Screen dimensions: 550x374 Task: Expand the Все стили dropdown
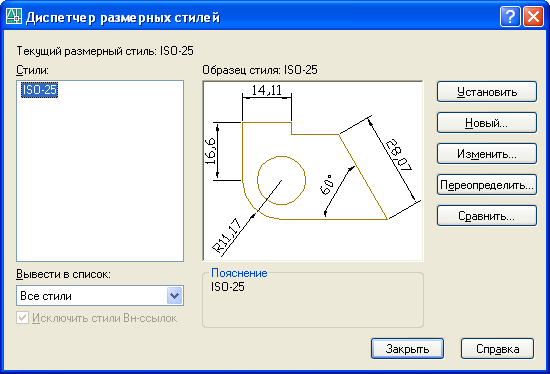point(175,295)
